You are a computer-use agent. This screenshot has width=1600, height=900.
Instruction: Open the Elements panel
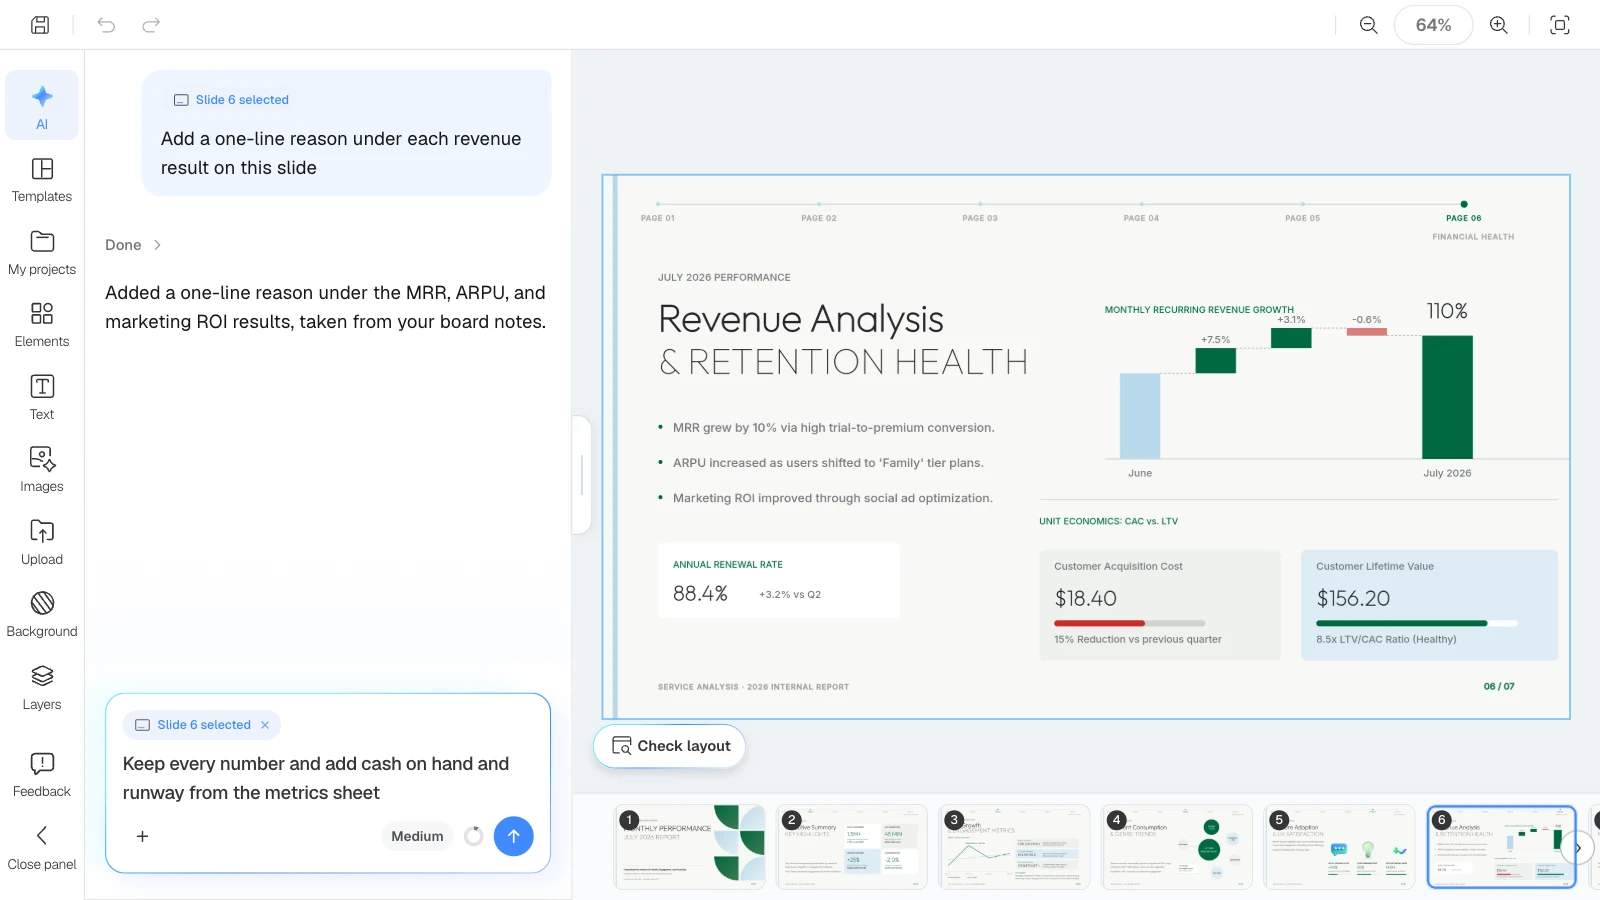point(42,325)
